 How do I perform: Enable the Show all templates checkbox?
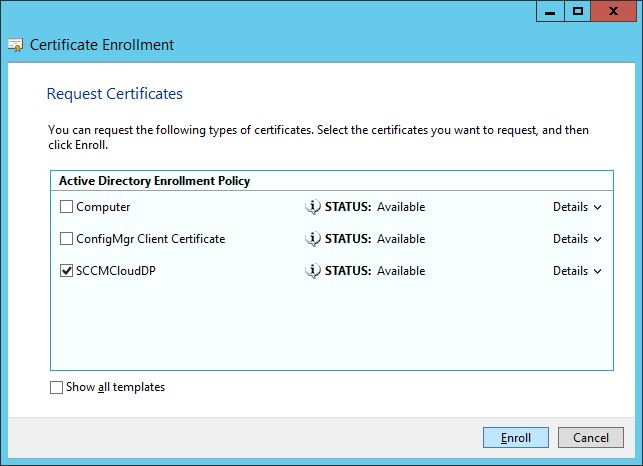(56, 387)
